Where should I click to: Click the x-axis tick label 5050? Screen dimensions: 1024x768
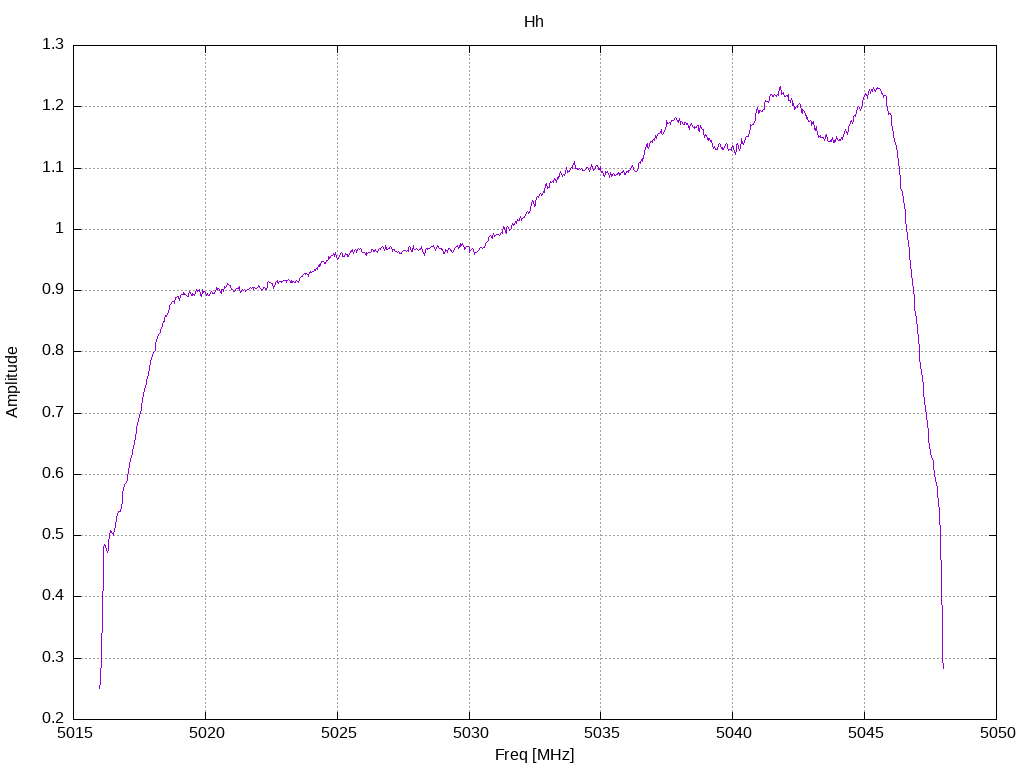coord(997,733)
